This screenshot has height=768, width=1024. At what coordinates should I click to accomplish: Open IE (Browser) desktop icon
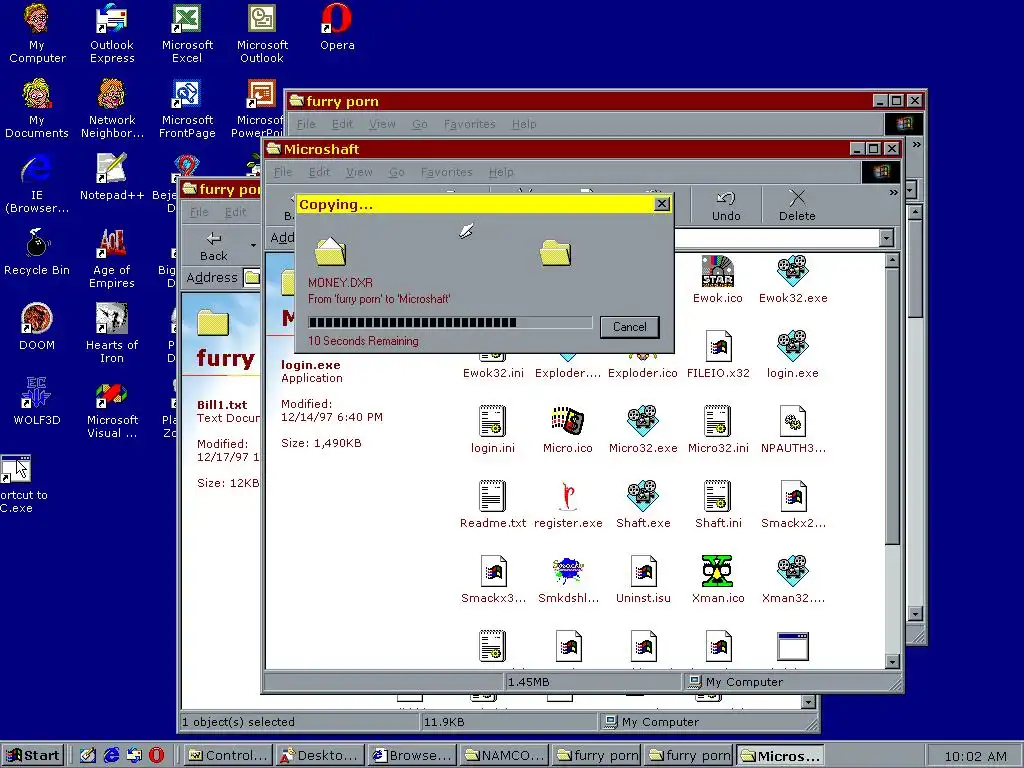tap(37, 184)
